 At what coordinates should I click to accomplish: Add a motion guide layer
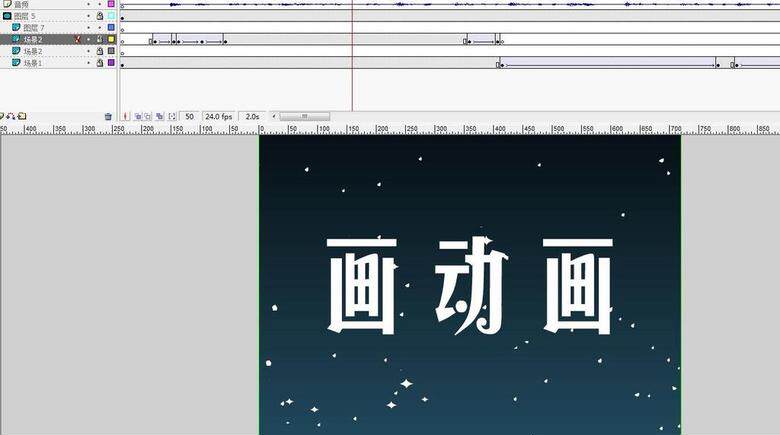11,116
